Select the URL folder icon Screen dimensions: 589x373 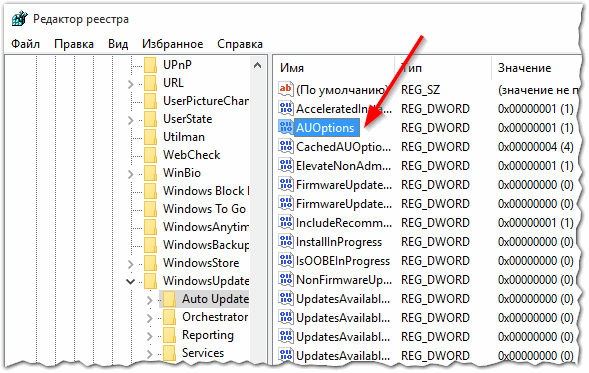(x=150, y=83)
